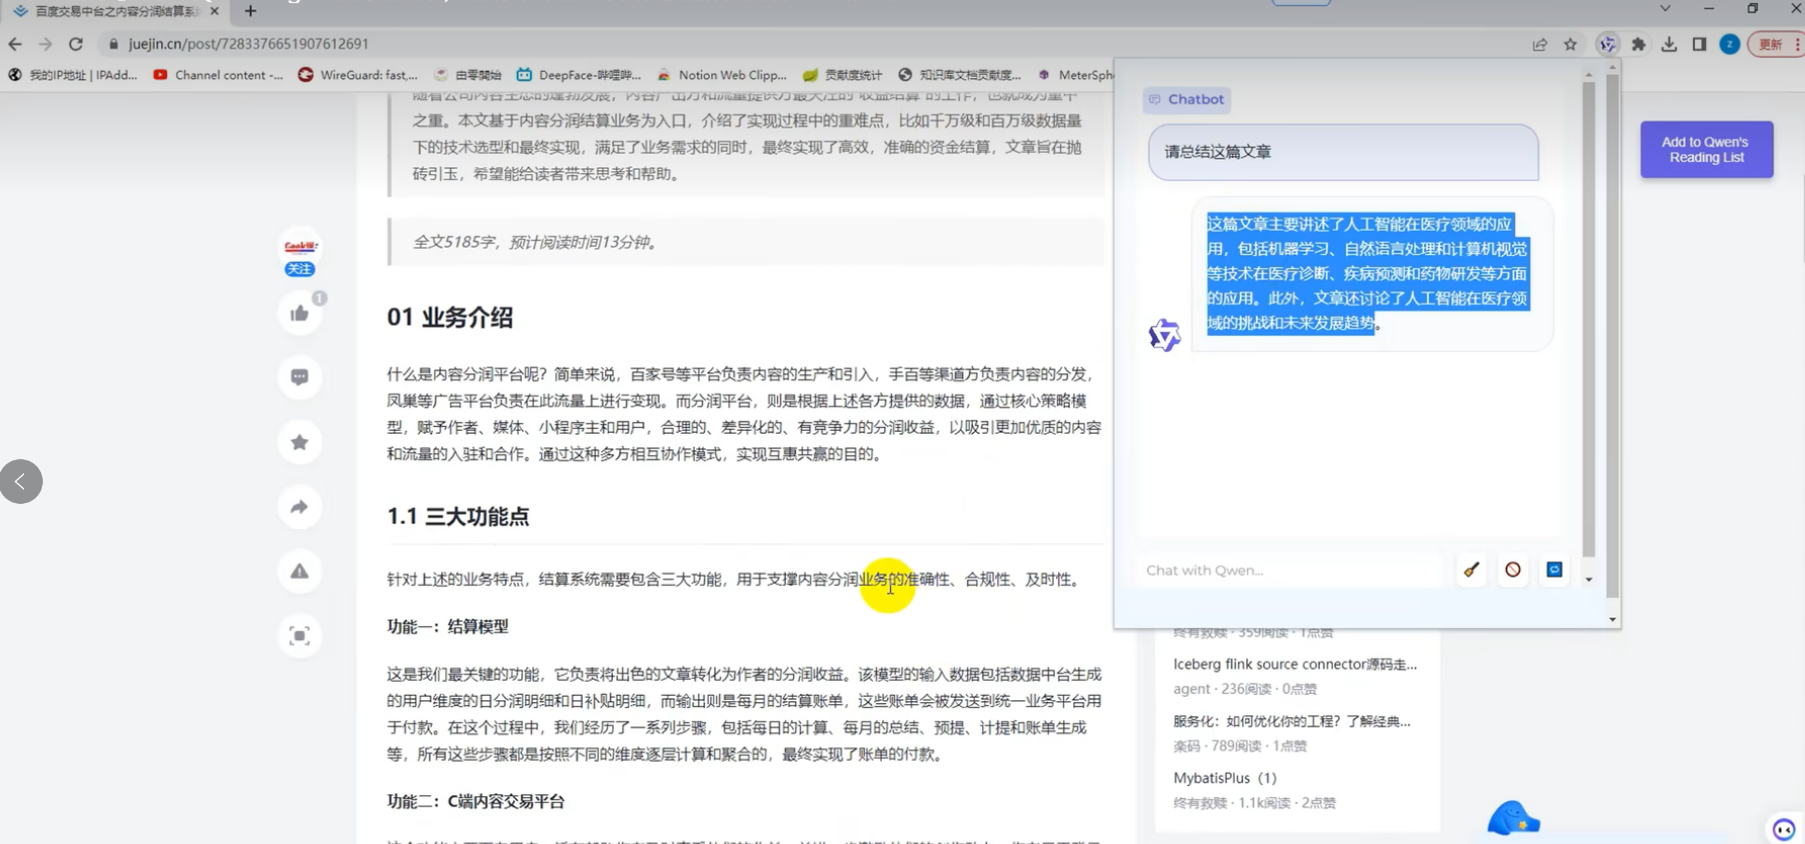This screenshot has height=844, width=1805.
Task: Bookmark this page with the star icon
Action: point(1570,44)
